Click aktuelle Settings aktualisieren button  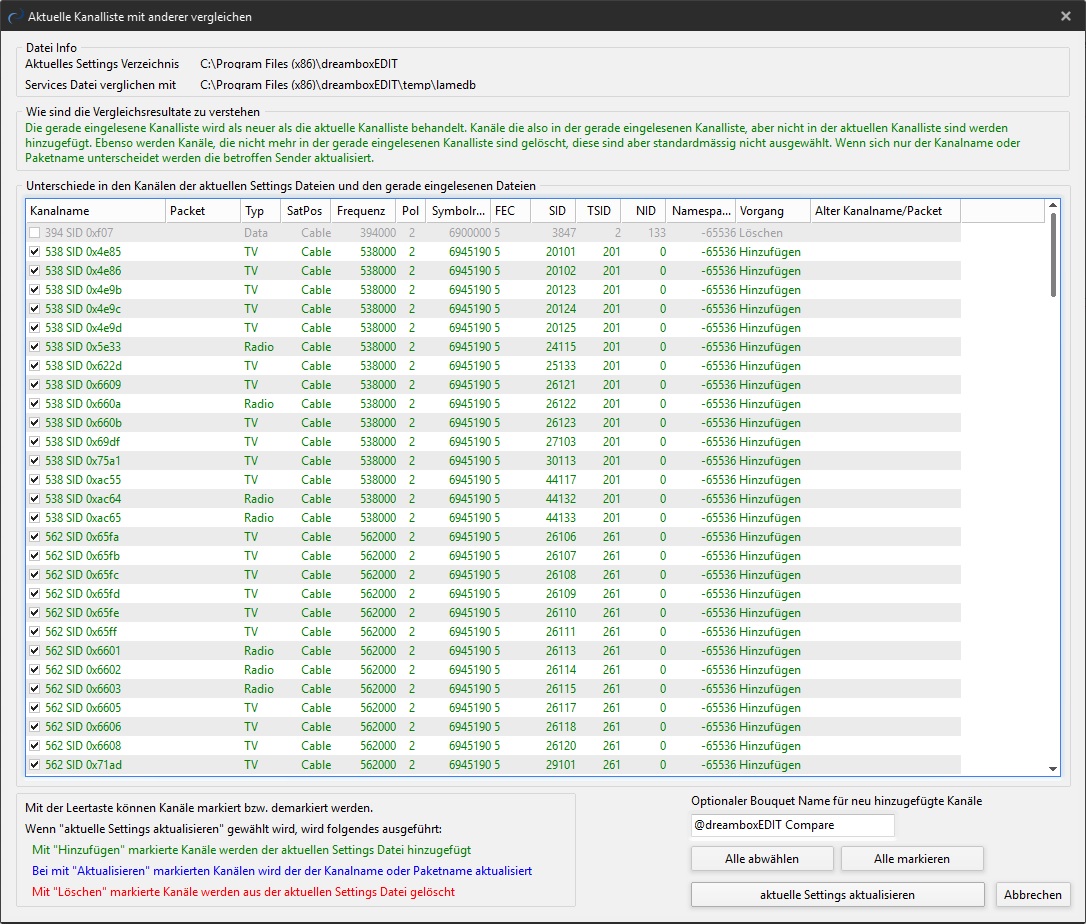pyautogui.click(x=837, y=895)
